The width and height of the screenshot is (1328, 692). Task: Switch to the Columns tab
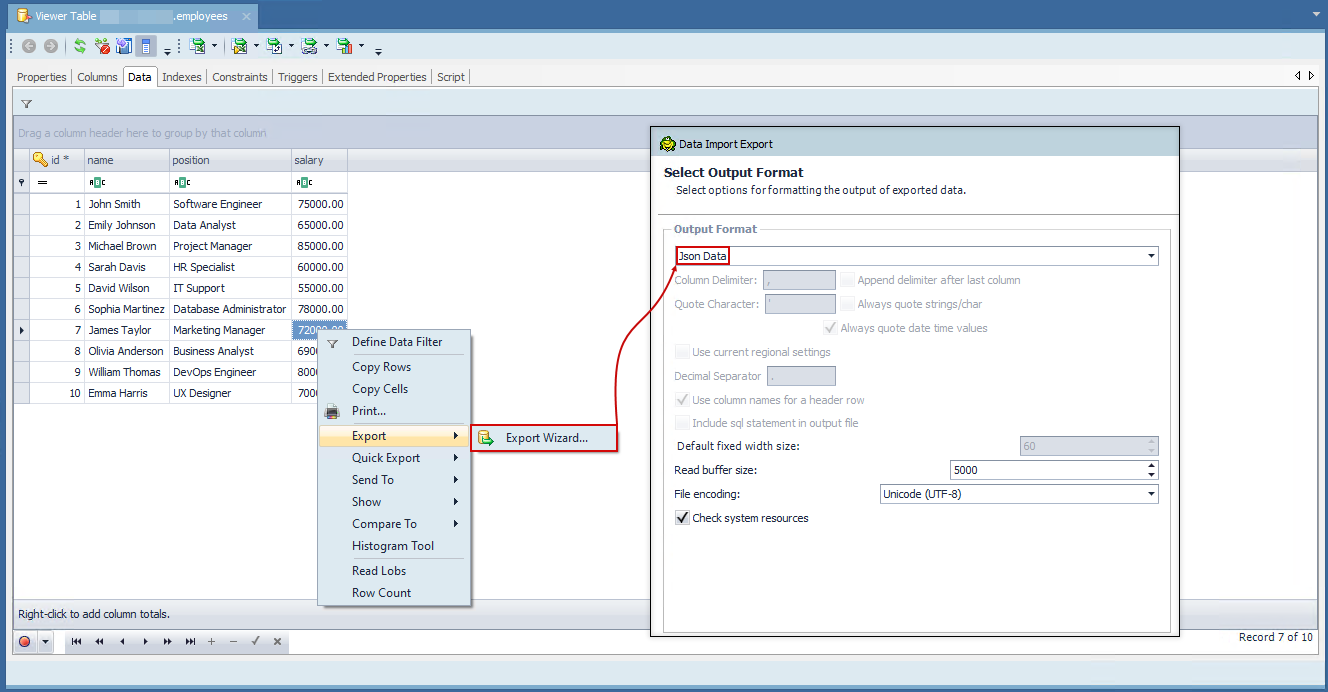pyautogui.click(x=97, y=77)
